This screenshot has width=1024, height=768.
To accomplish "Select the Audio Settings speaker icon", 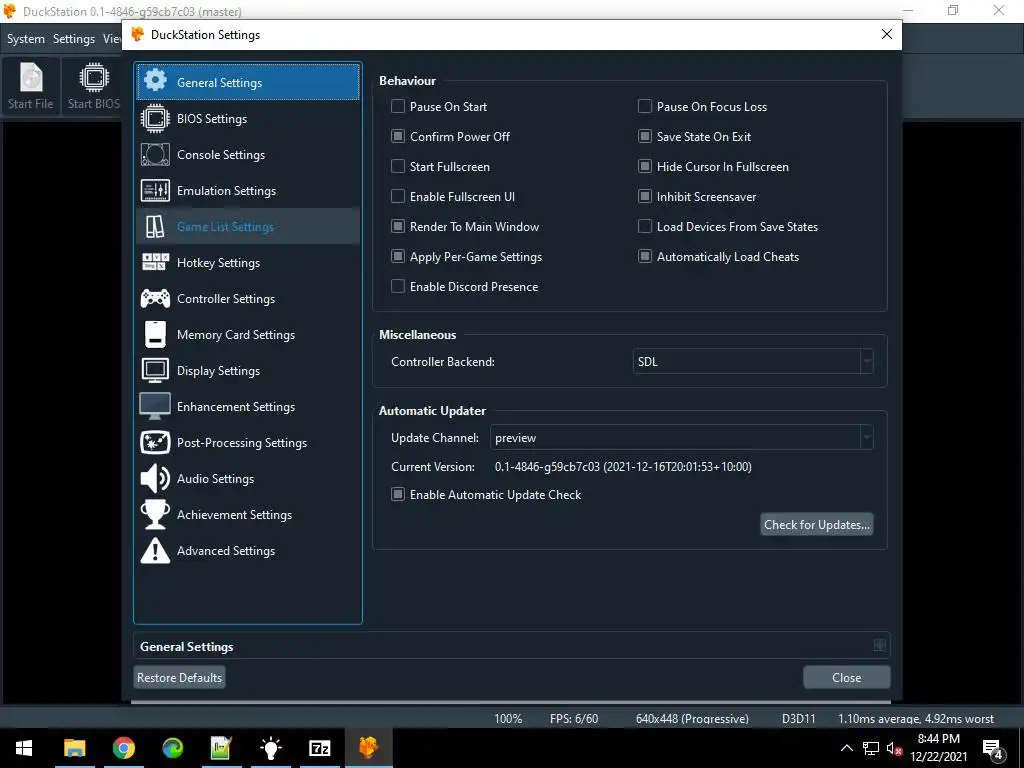I will coord(155,479).
